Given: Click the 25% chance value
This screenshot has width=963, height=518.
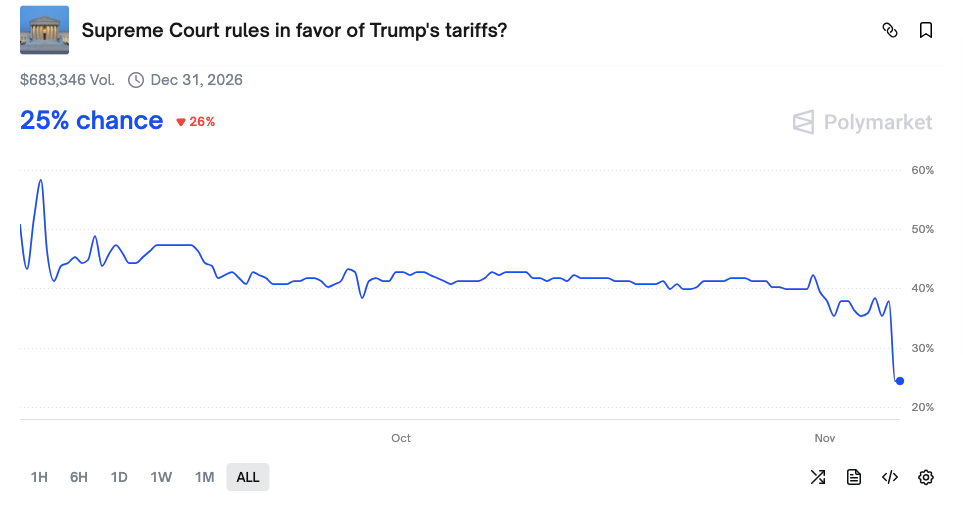Looking at the screenshot, I should pyautogui.click(x=91, y=121).
